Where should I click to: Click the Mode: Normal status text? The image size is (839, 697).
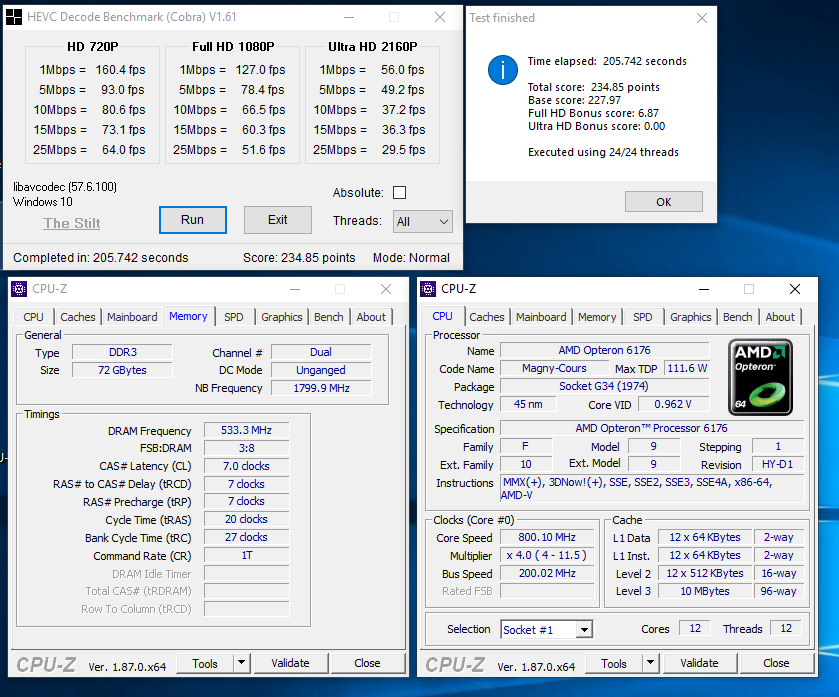pos(411,258)
